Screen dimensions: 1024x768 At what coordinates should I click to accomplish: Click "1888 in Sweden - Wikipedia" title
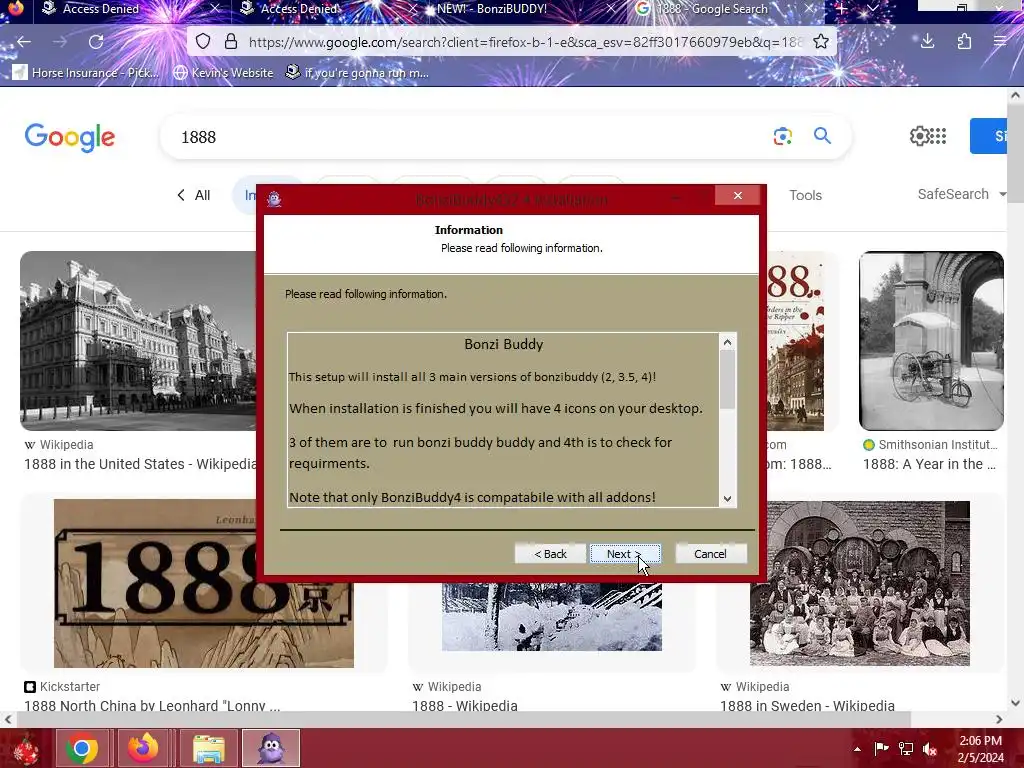[x=807, y=706]
